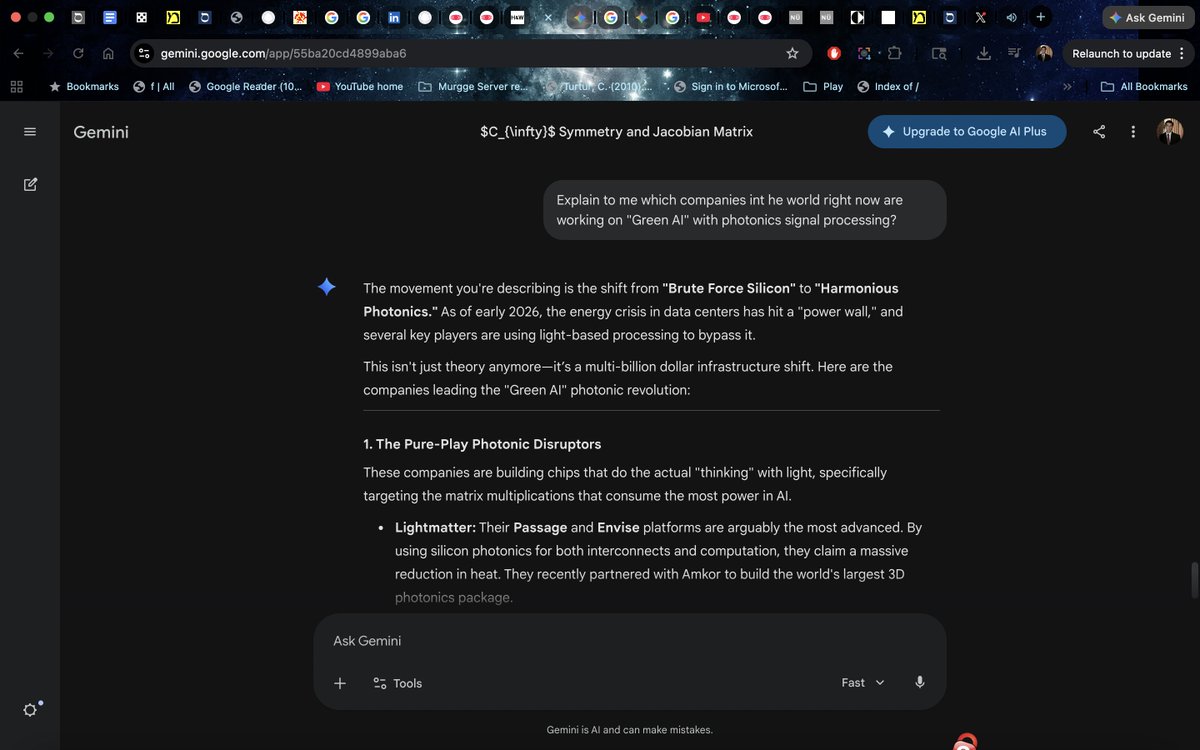Open the Play bookmarks folder
The height and width of the screenshot is (750, 1200).
click(823, 87)
